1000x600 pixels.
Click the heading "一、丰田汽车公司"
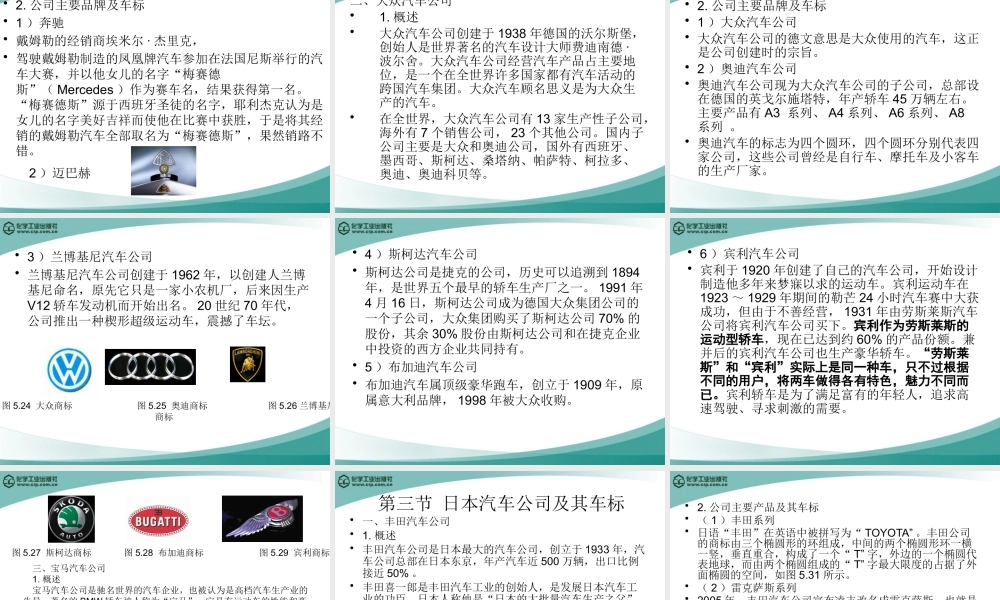tap(406, 521)
